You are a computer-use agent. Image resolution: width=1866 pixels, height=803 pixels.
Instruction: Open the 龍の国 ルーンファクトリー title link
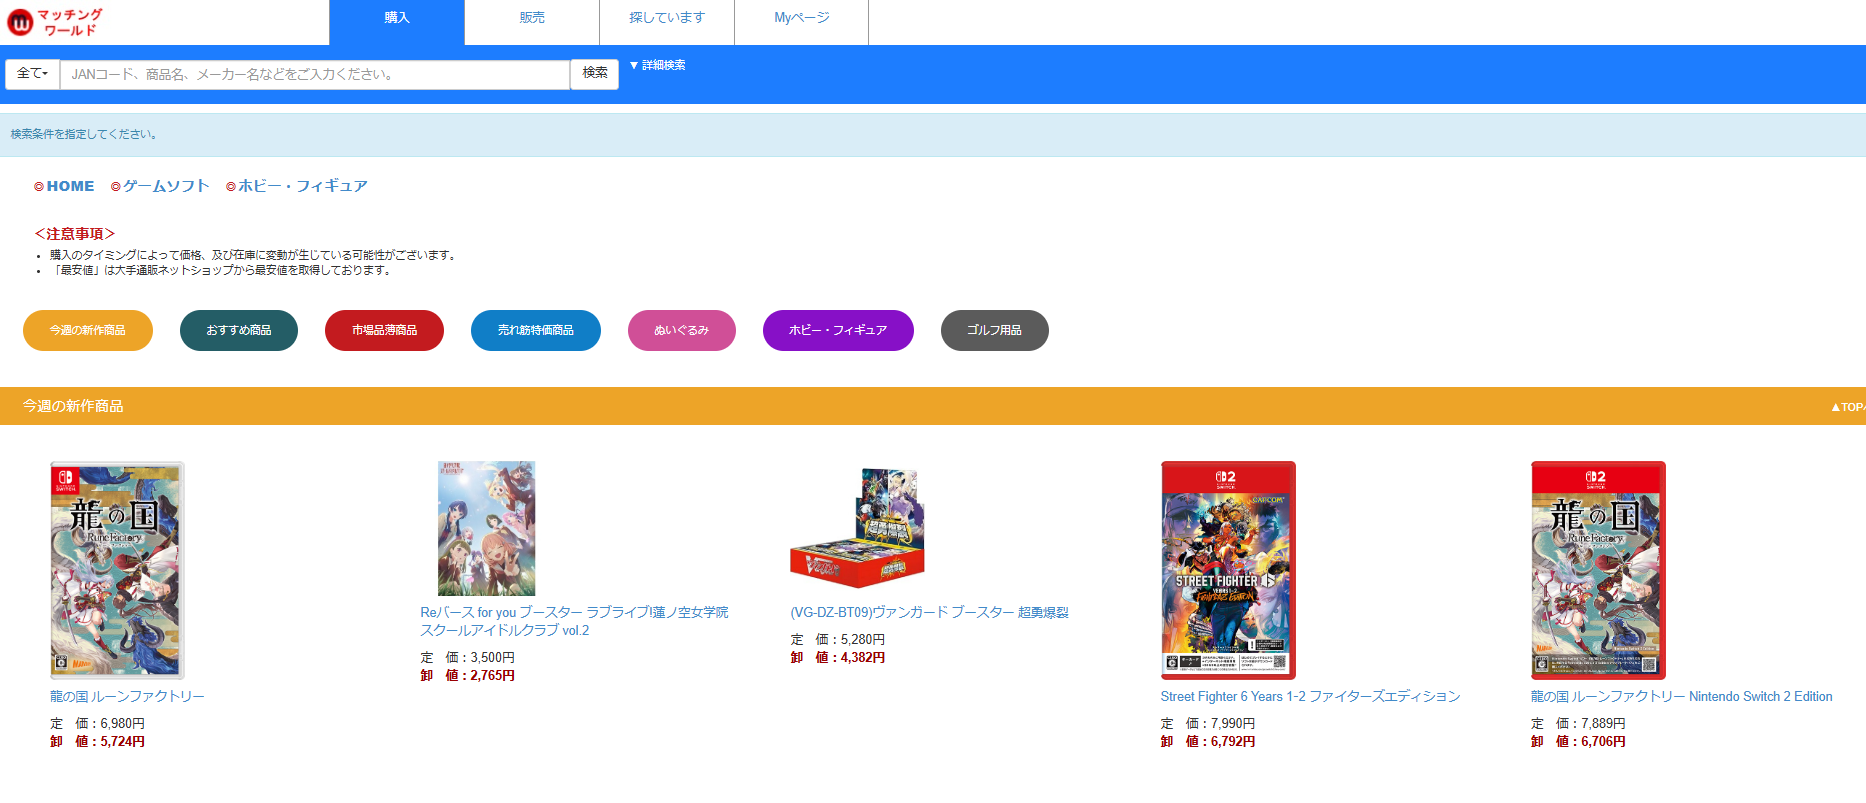pos(127,697)
